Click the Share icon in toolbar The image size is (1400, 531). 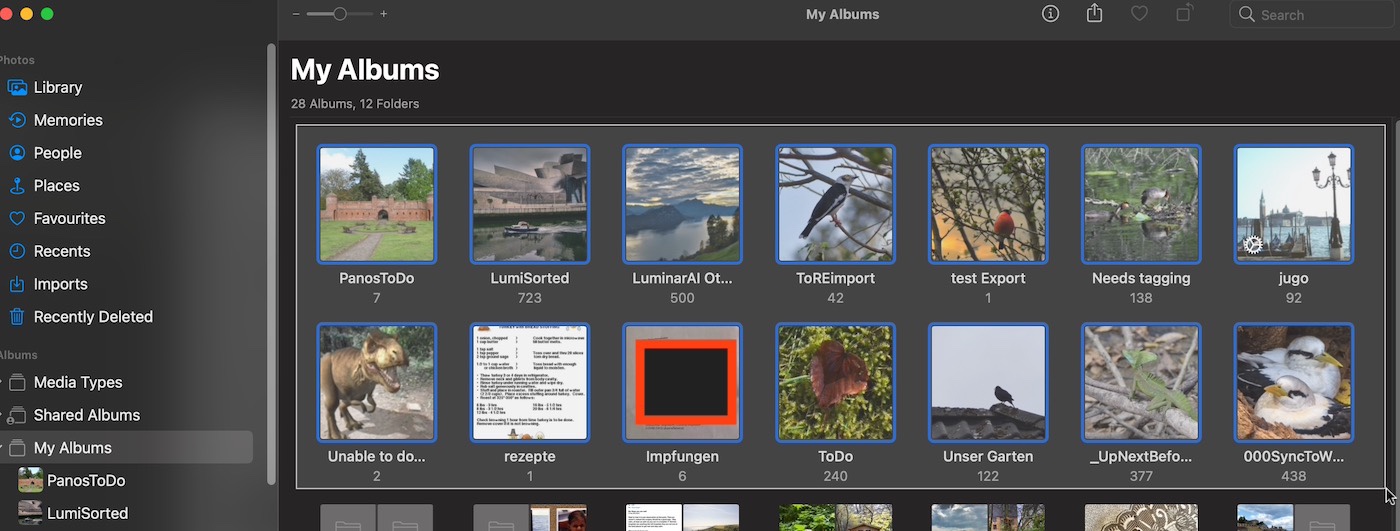(x=1094, y=14)
